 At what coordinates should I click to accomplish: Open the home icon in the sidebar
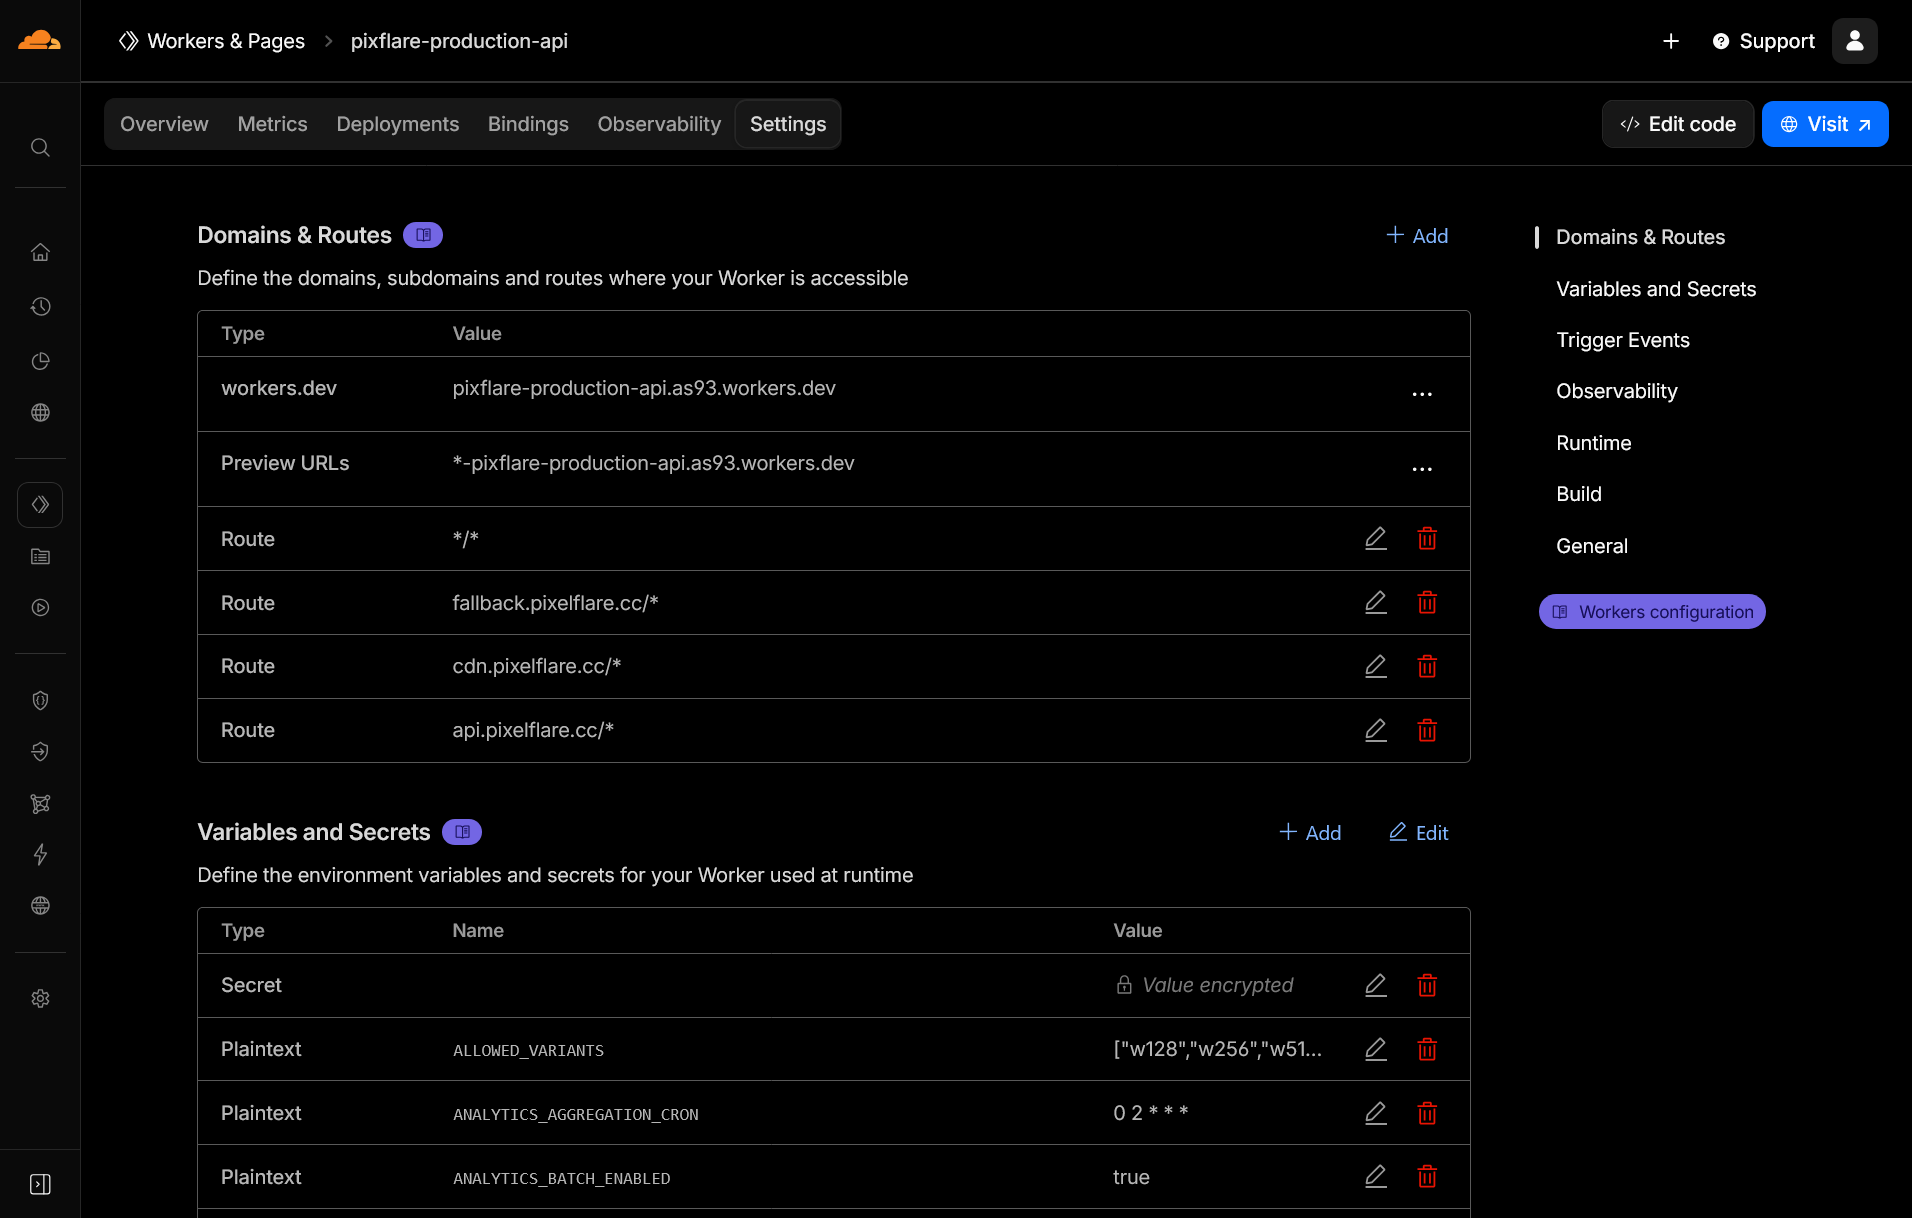click(x=40, y=252)
